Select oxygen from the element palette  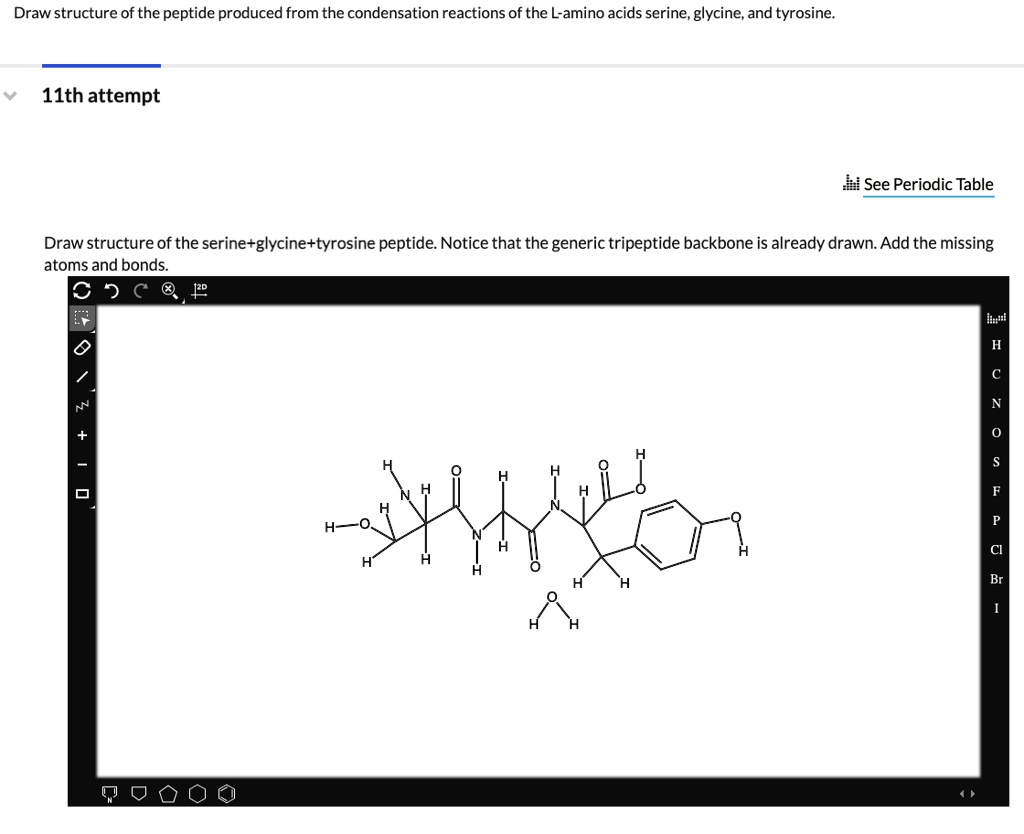[995, 432]
